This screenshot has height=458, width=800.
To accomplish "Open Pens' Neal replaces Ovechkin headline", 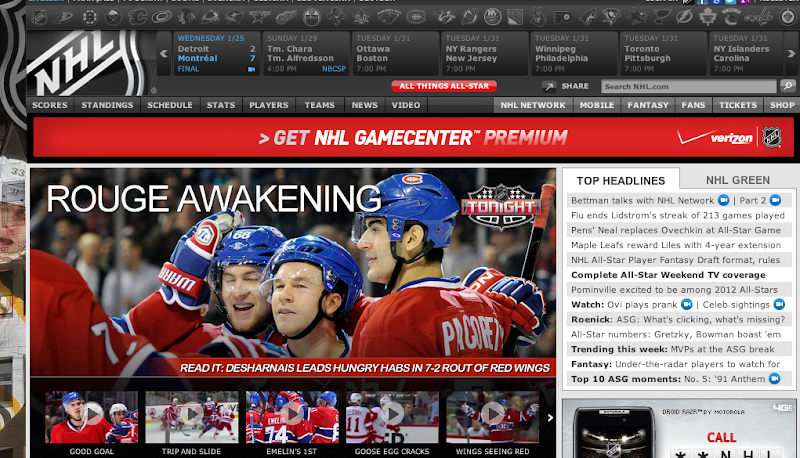I will point(676,230).
